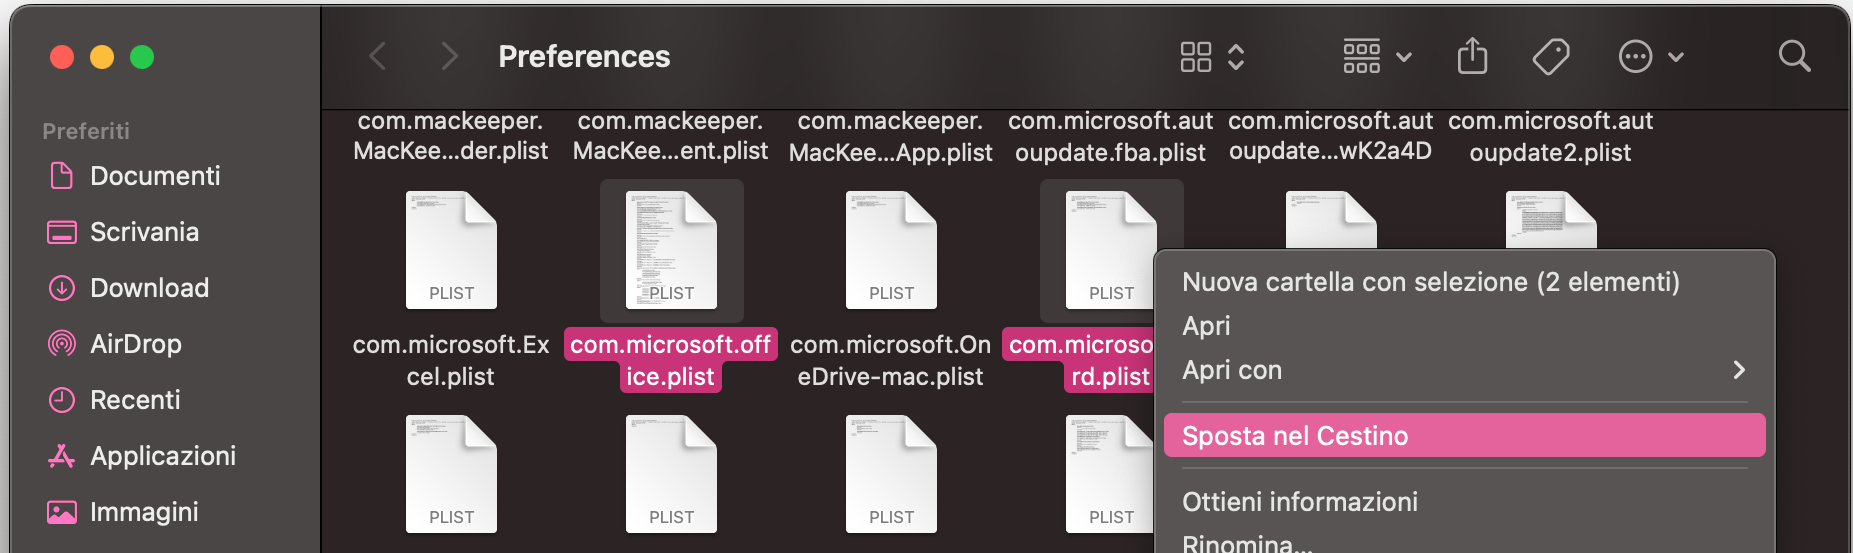
Task: Select com.microsoft.office.plist file icon
Action: (x=671, y=250)
